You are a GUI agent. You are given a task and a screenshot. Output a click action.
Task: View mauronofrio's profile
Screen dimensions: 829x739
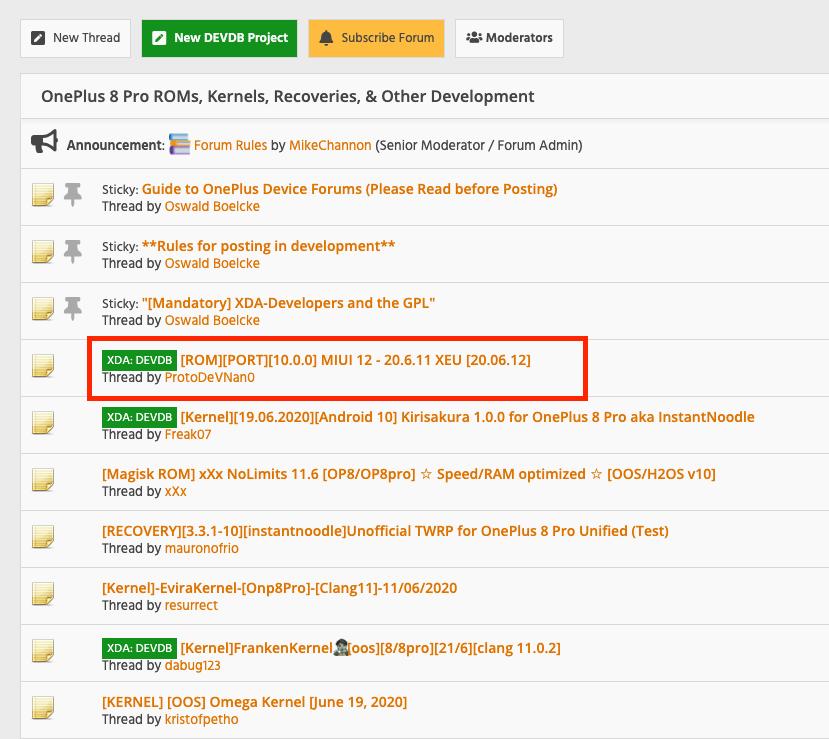click(201, 549)
